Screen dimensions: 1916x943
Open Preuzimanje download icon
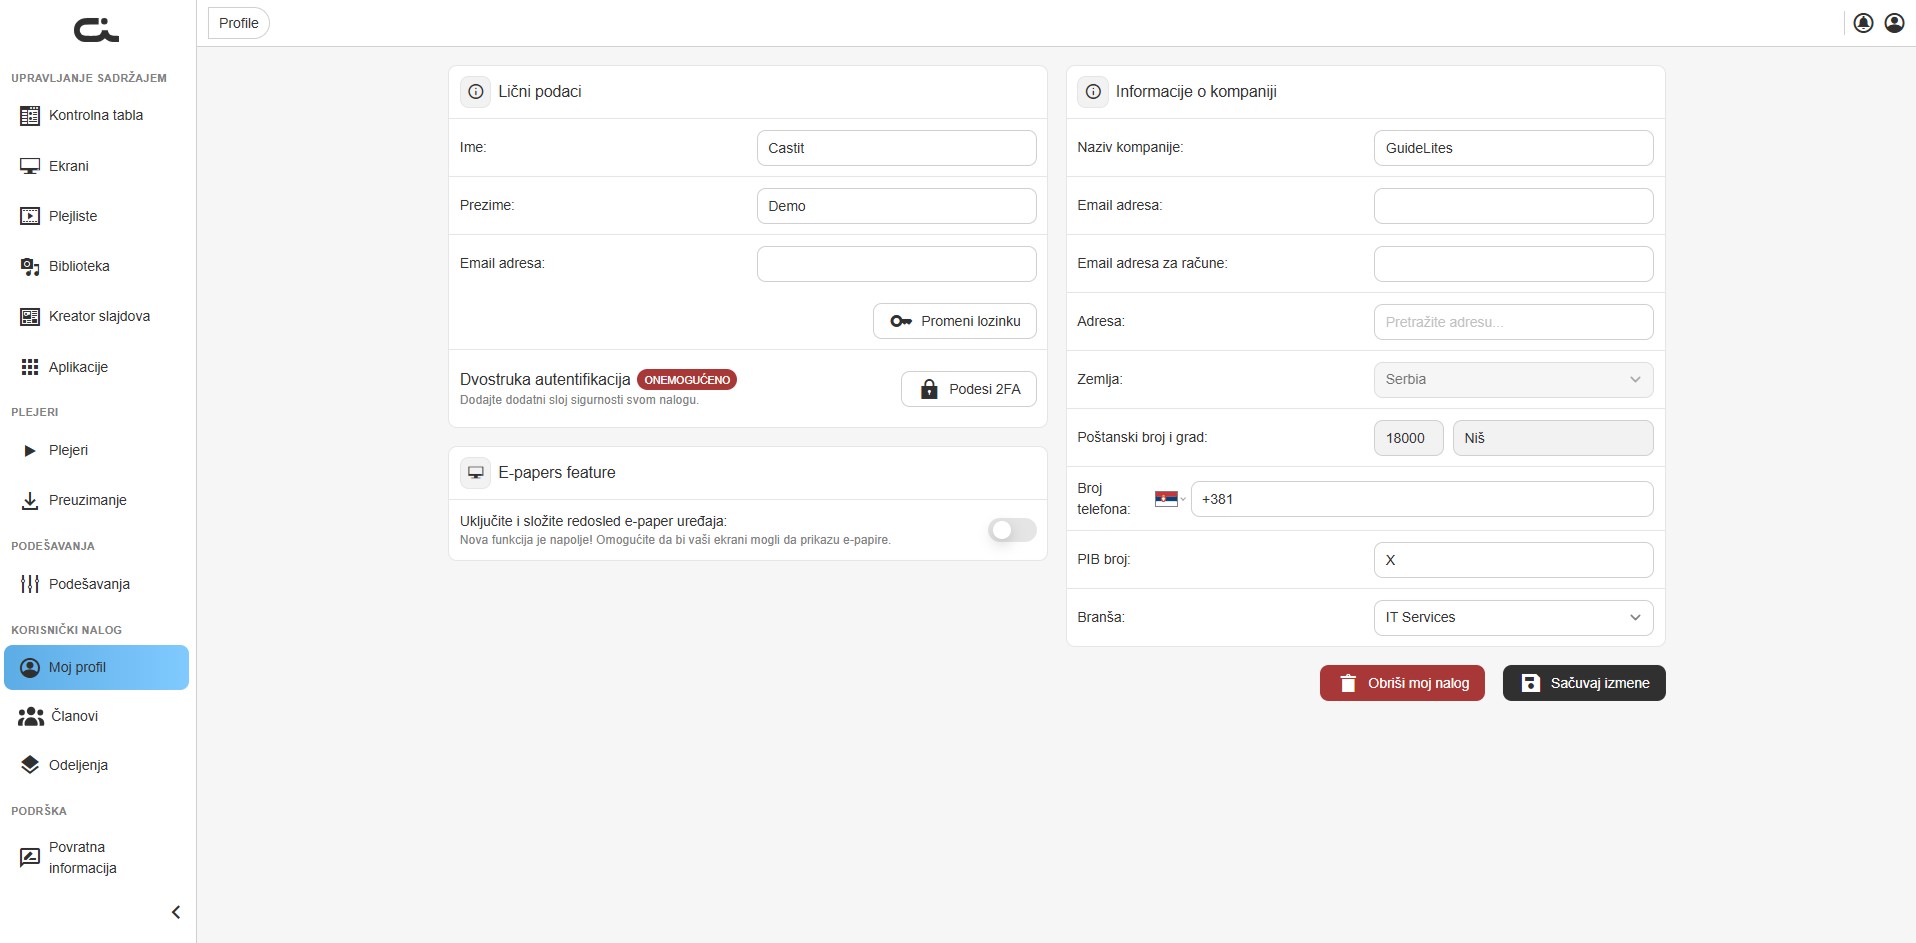point(30,501)
